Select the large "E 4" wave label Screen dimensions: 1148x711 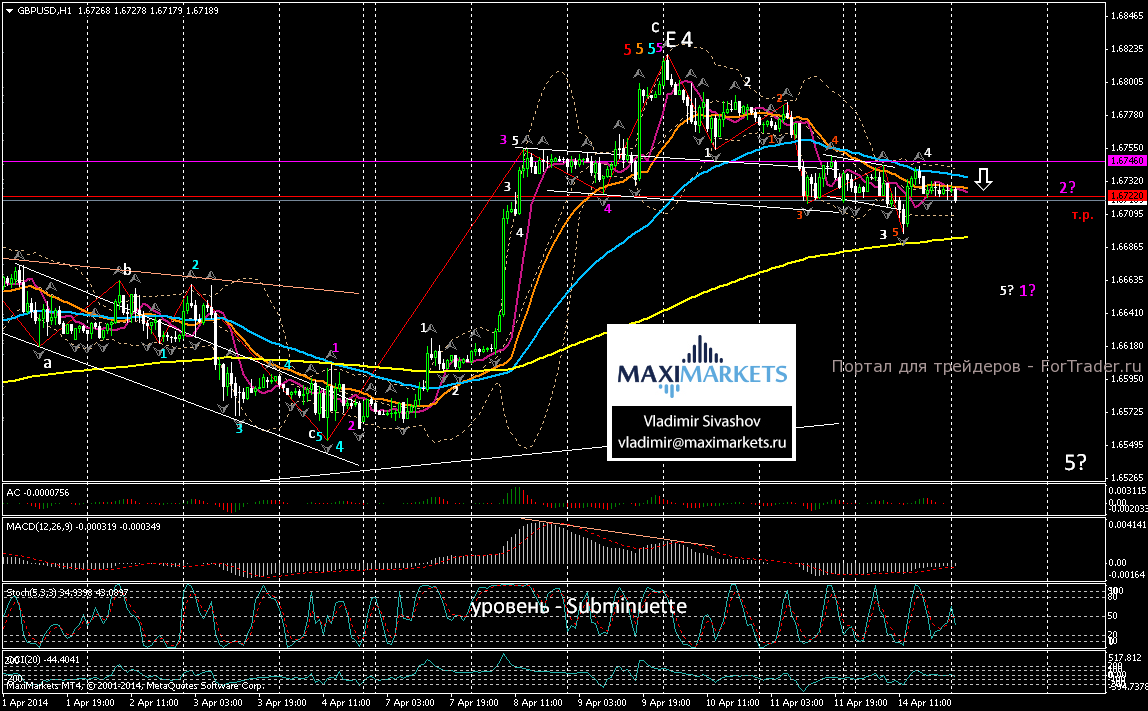click(x=679, y=40)
